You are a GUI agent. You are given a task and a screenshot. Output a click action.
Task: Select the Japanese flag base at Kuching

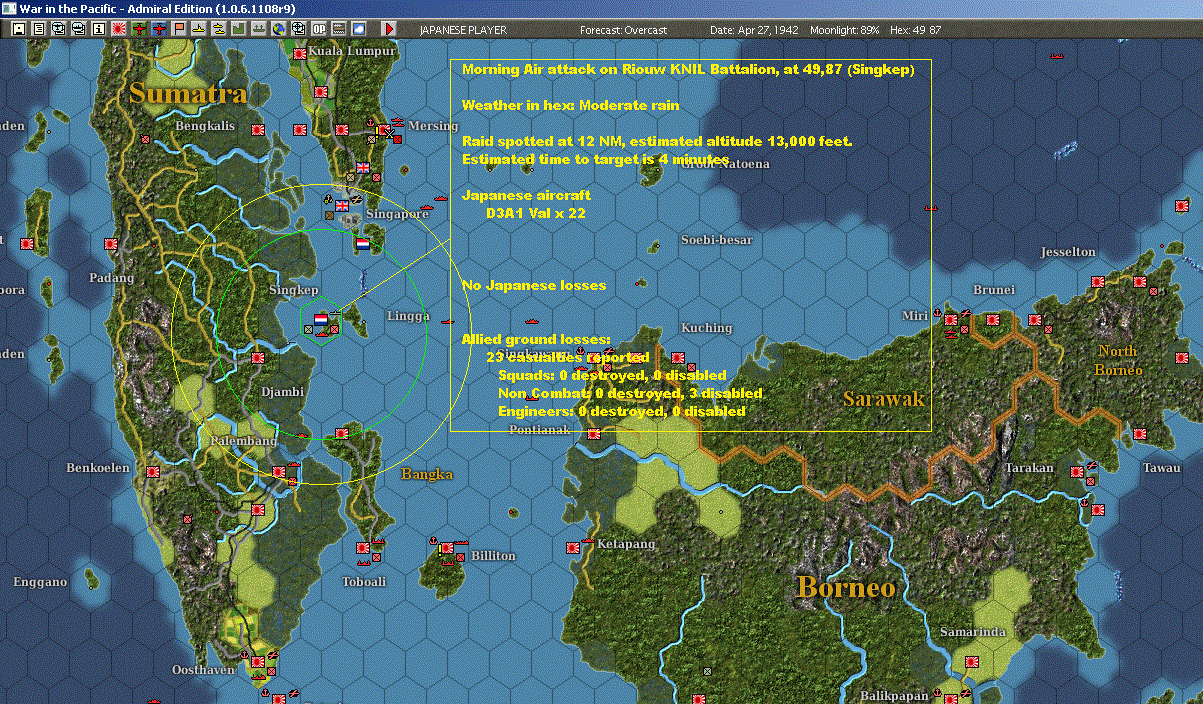pyautogui.click(x=678, y=357)
